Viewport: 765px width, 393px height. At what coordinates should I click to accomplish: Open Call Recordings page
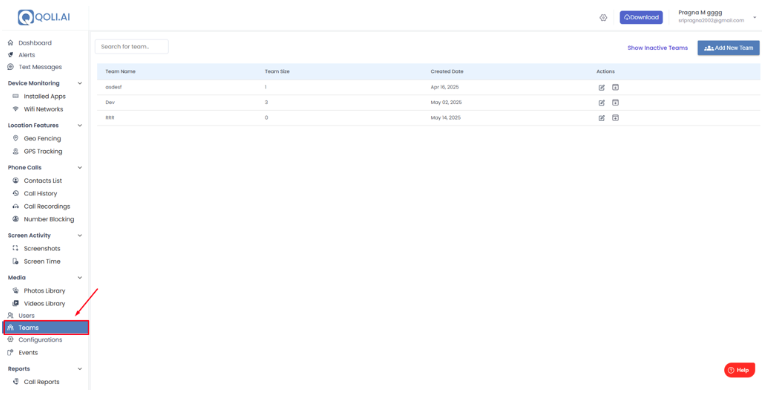[47, 206]
